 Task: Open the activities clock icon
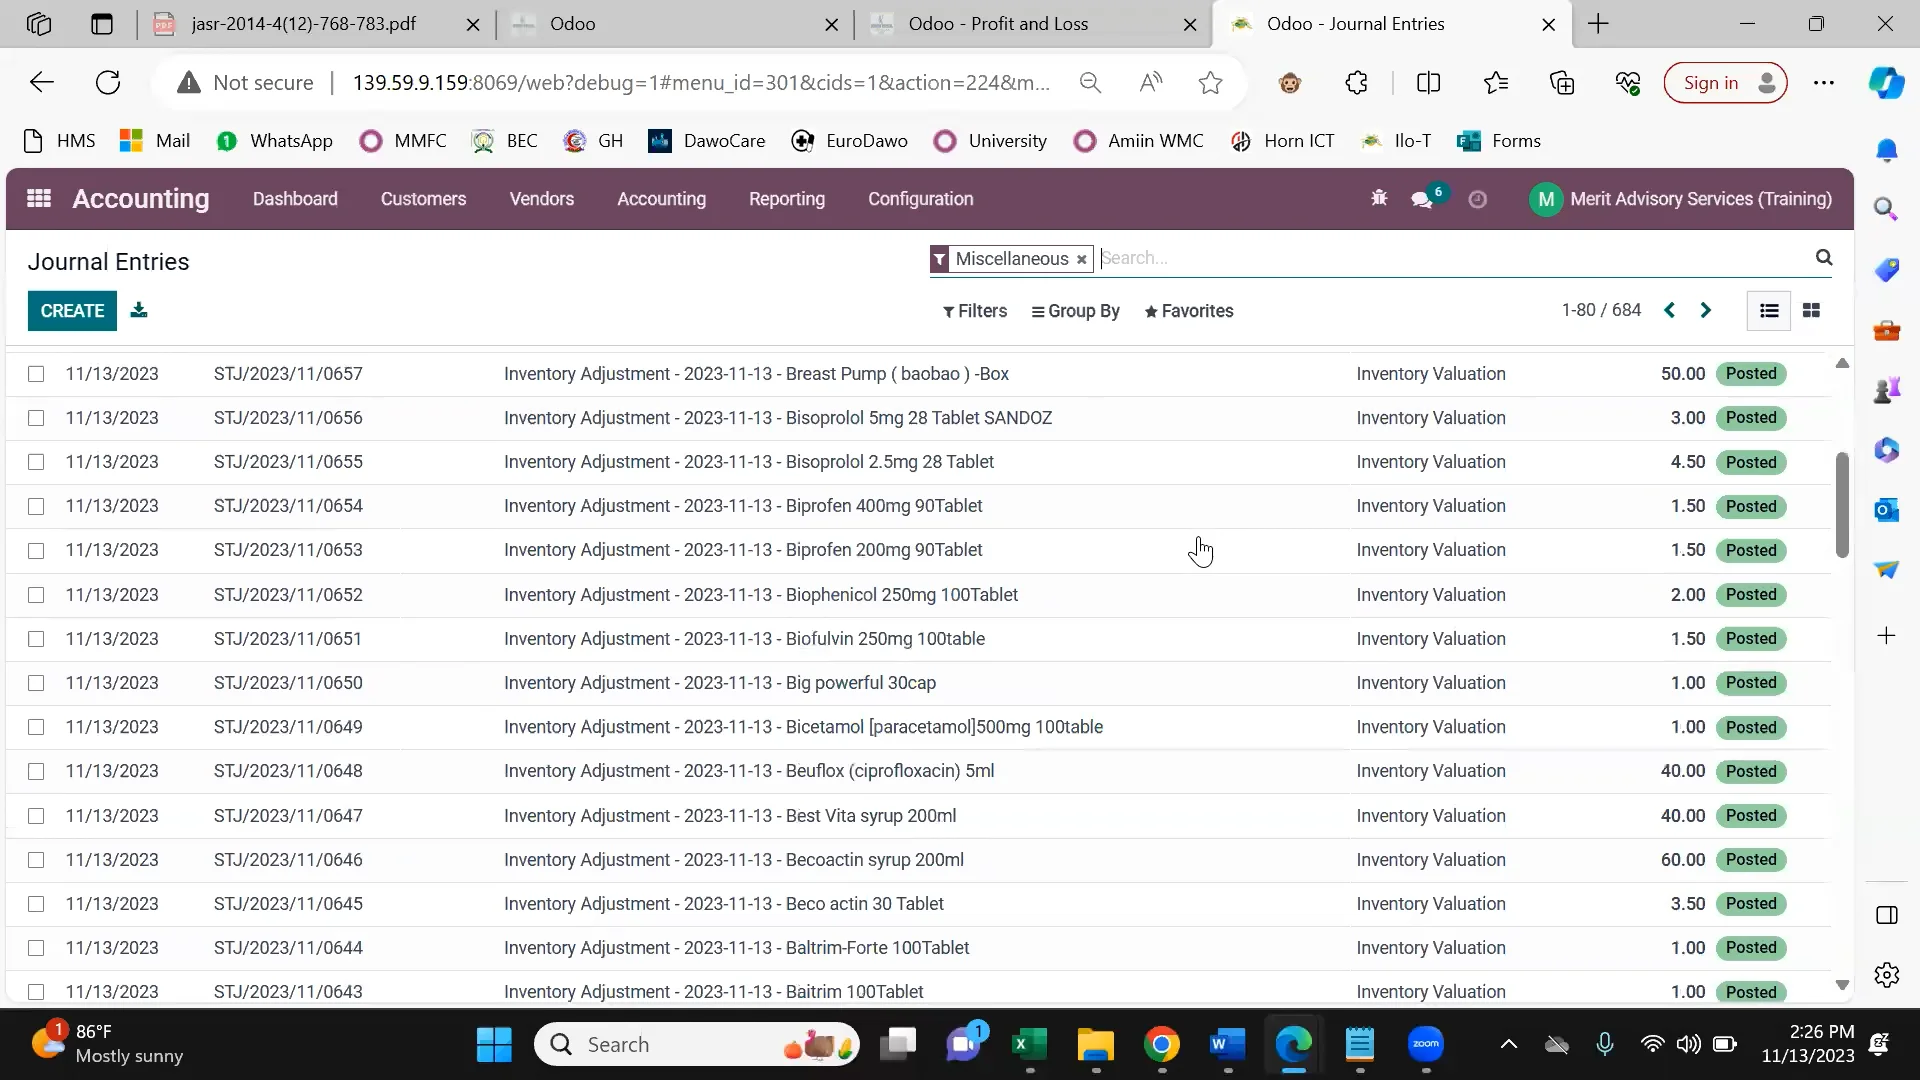(1477, 200)
